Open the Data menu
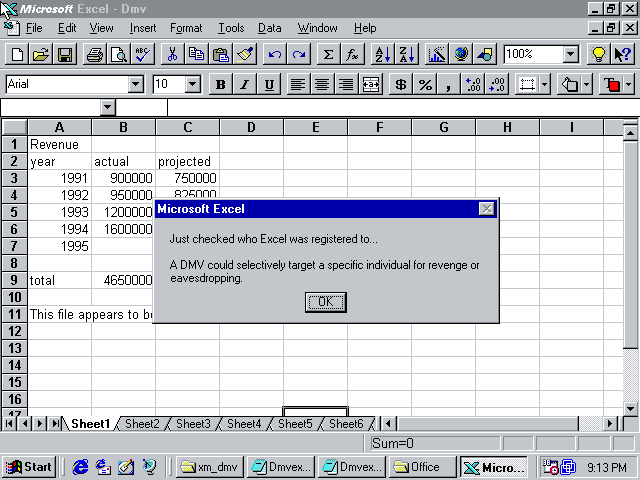Image resolution: width=640 pixels, height=480 pixels. (x=269, y=28)
